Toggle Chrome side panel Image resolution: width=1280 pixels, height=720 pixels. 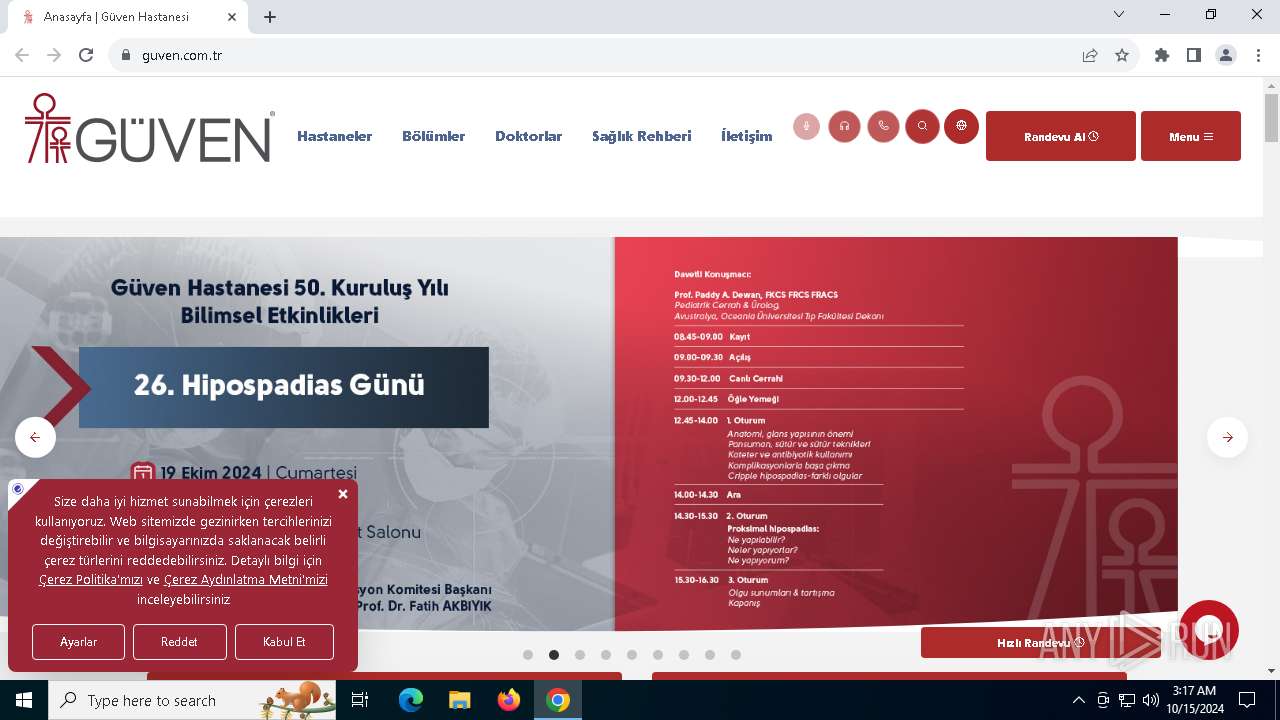click(1194, 55)
